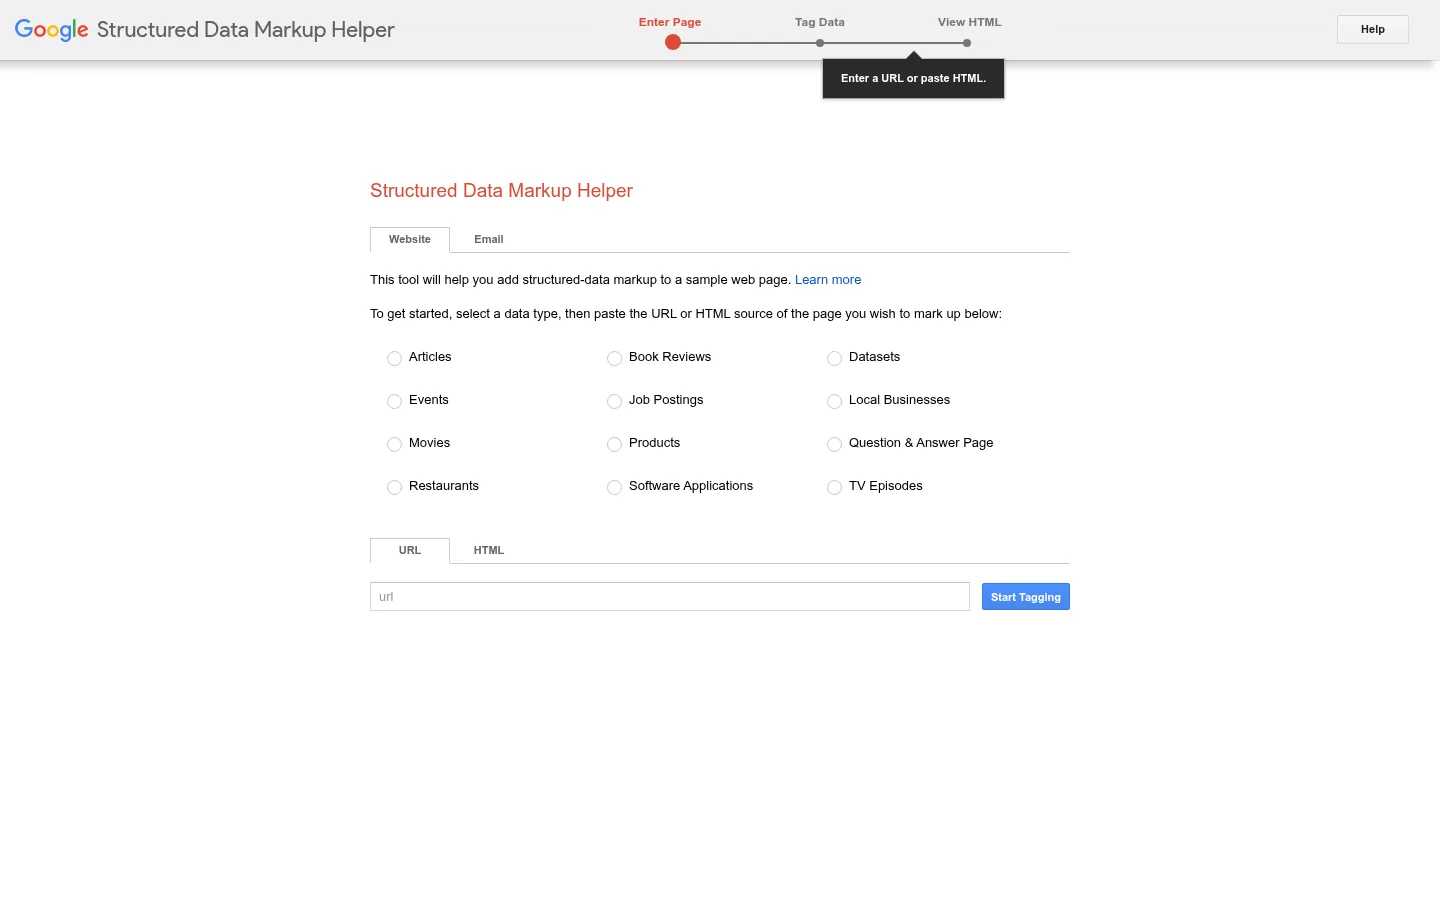Select the Restaurants radio button
This screenshot has height=900, width=1440.
[394, 487]
